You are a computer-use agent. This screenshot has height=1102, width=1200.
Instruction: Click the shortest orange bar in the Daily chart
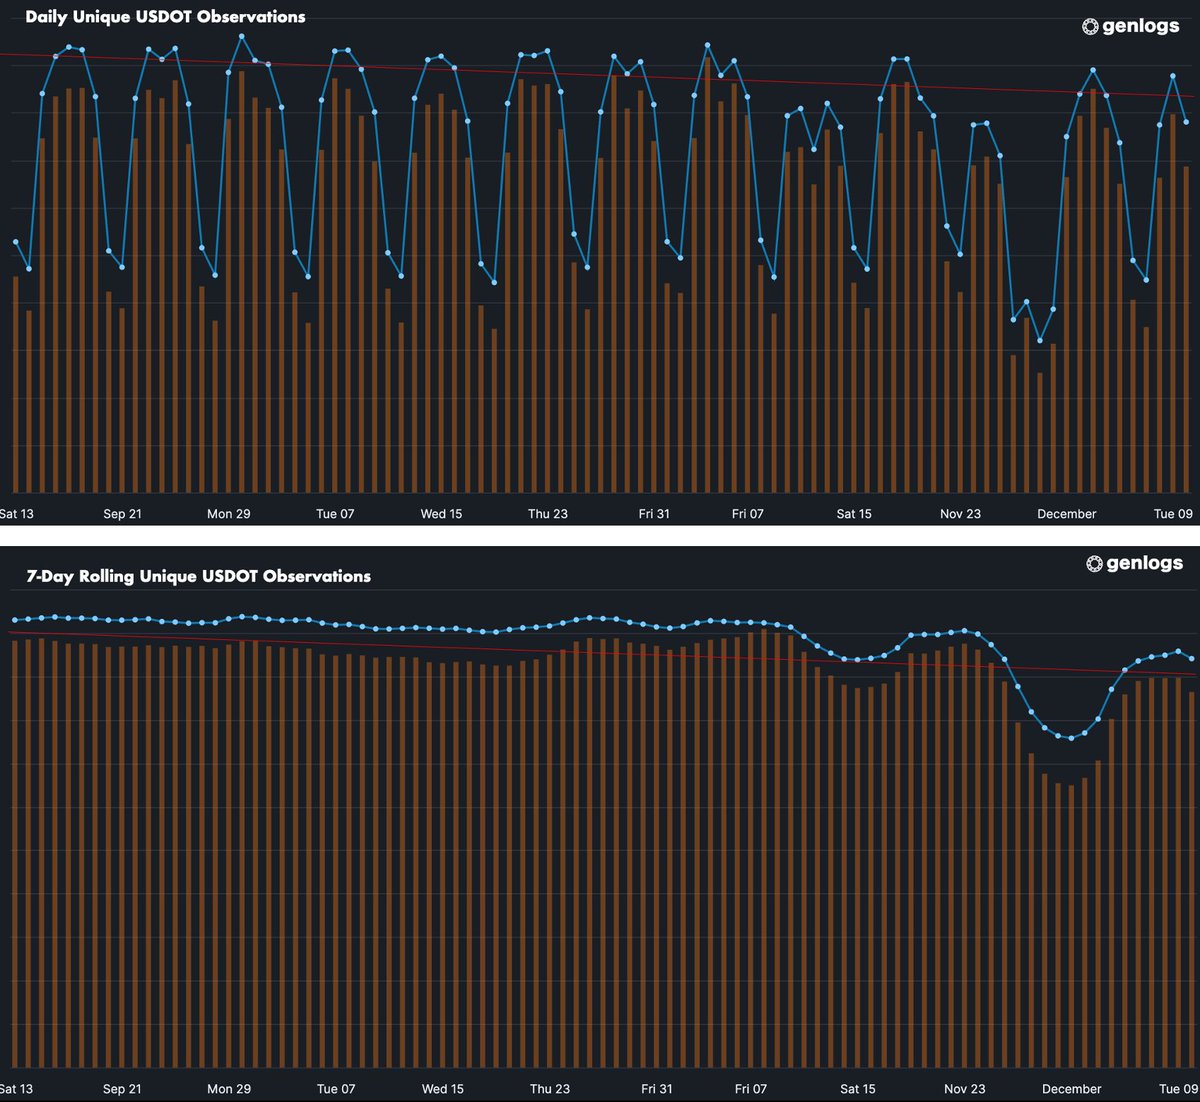(1040, 432)
